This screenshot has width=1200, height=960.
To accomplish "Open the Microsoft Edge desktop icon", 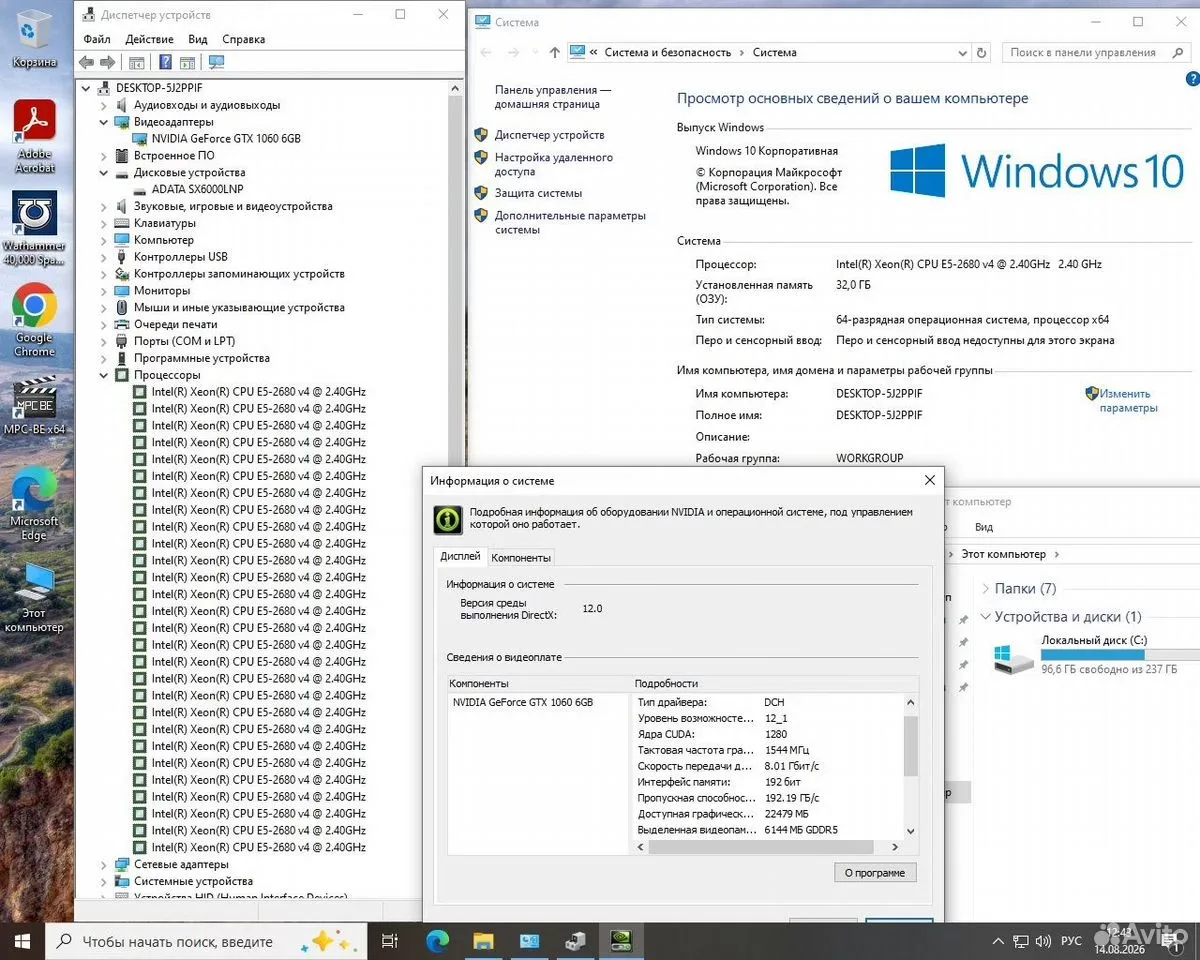I will (35, 505).
